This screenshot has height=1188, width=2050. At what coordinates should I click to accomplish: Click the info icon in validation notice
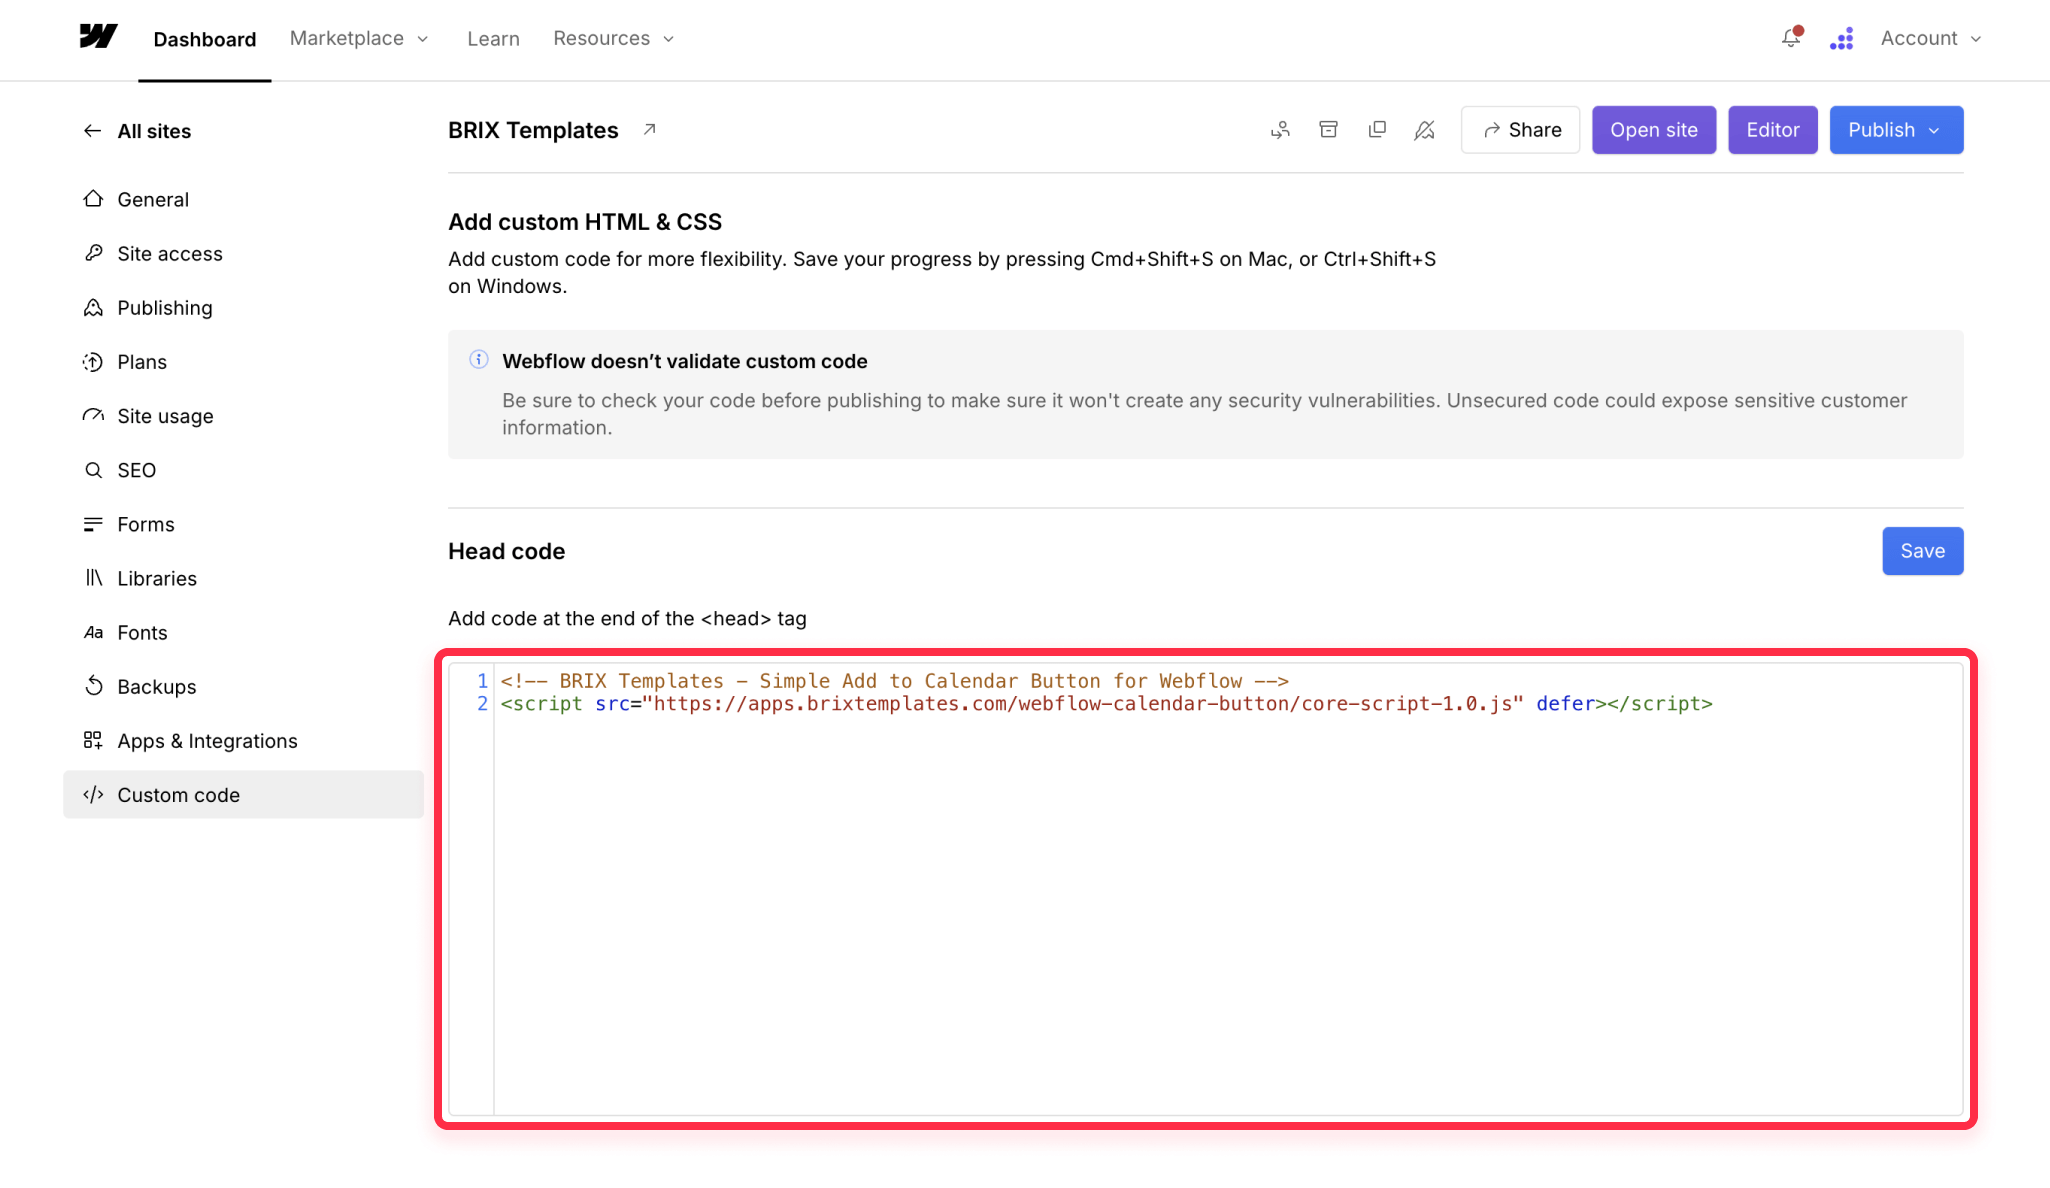pyautogui.click(x=479, y=360)
